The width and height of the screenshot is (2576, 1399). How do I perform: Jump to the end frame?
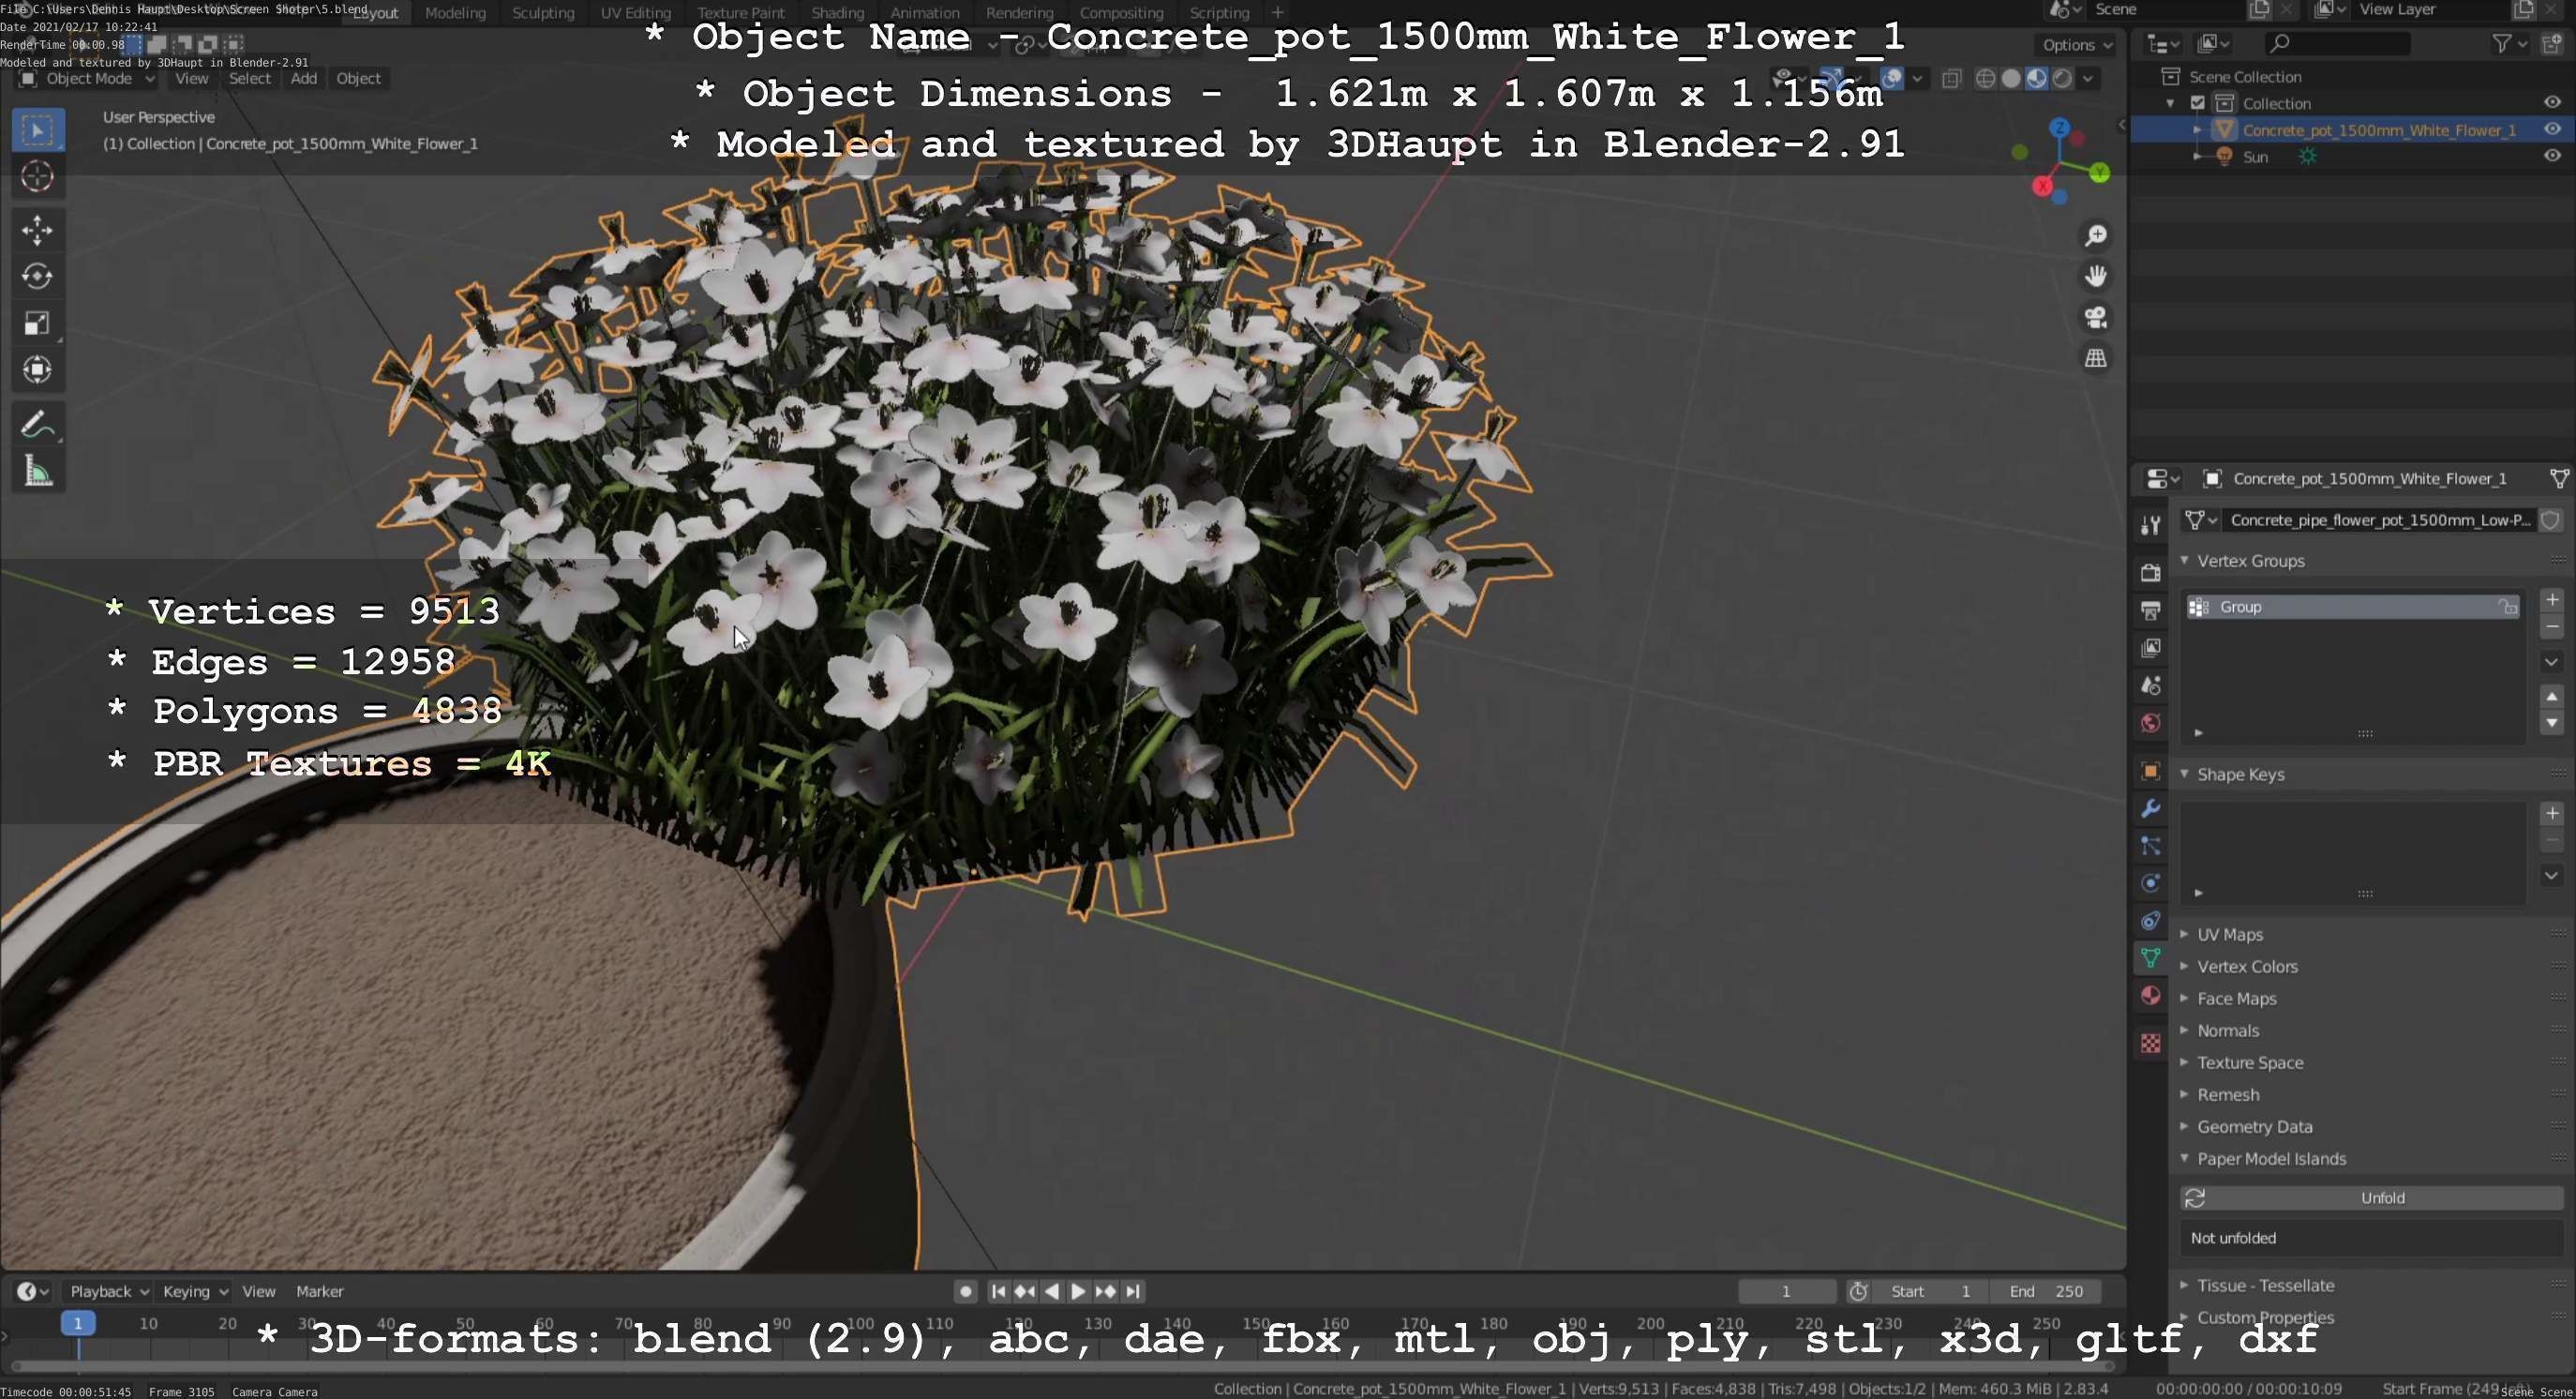[x=1132, y=1291]
